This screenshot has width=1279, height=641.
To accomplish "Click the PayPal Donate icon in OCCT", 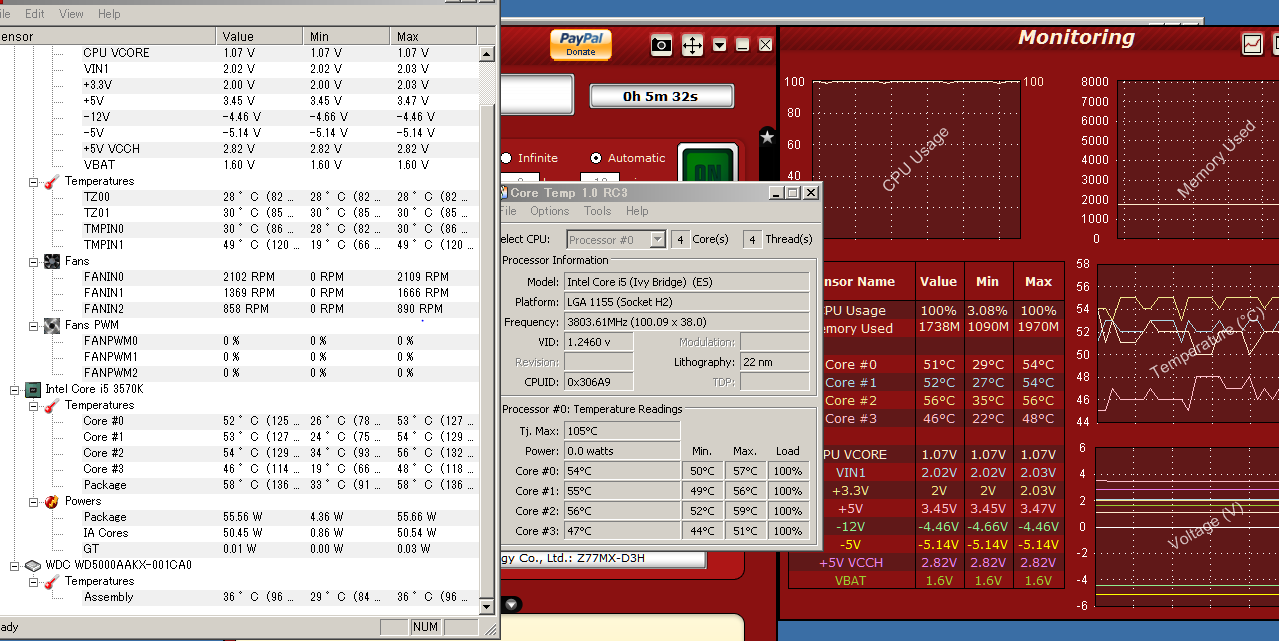I will pyautogui.click(x=580, y=45).
